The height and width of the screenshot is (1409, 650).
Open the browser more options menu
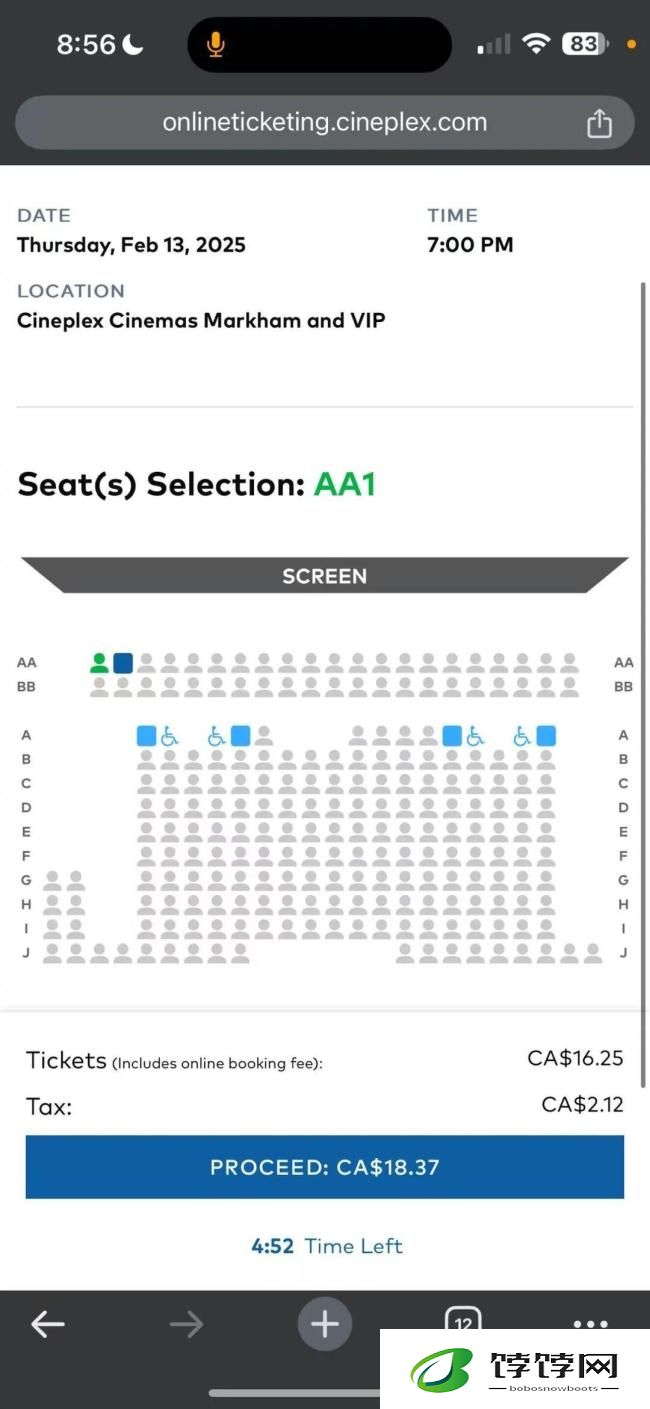coord(591,1323)
